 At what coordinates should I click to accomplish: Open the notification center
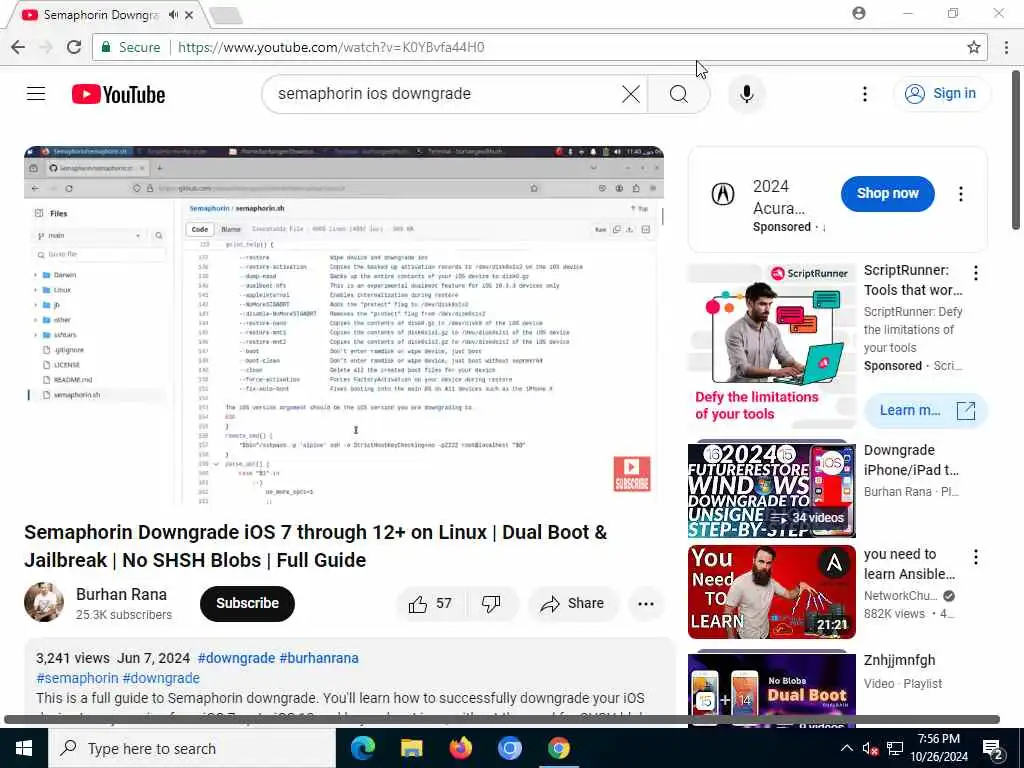993,748
